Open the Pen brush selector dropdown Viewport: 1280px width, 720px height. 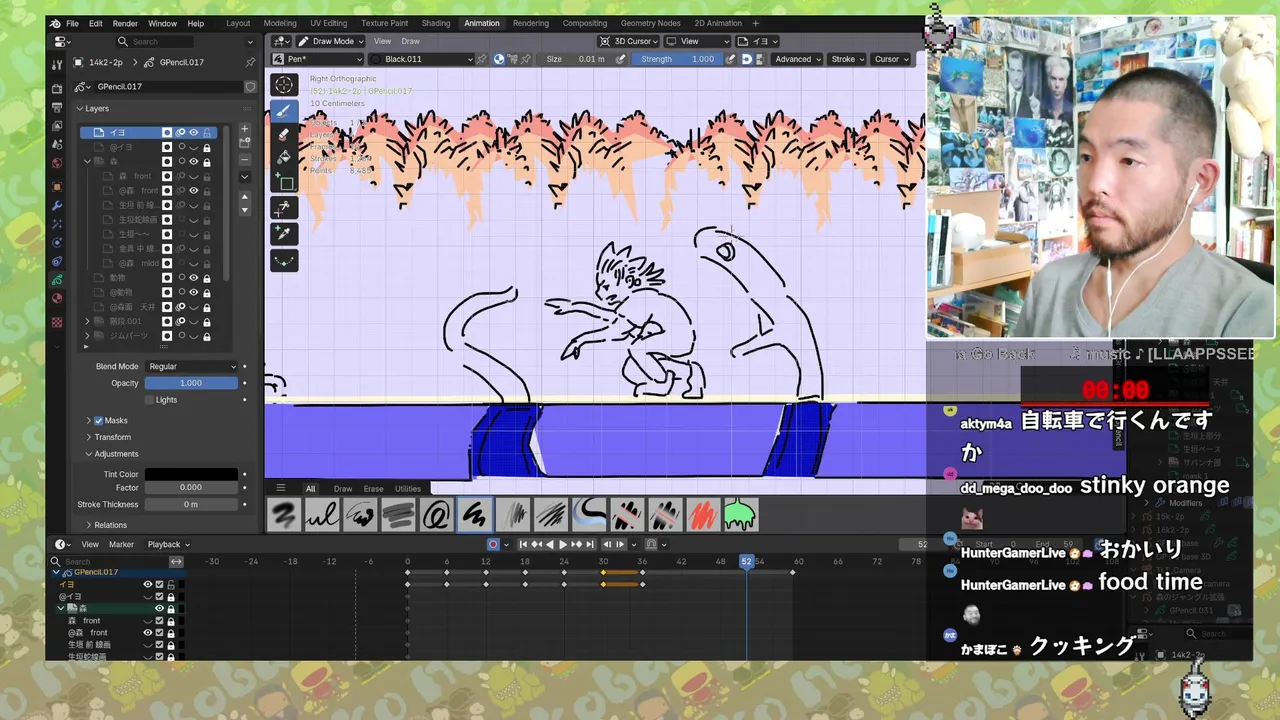point(317,59)
